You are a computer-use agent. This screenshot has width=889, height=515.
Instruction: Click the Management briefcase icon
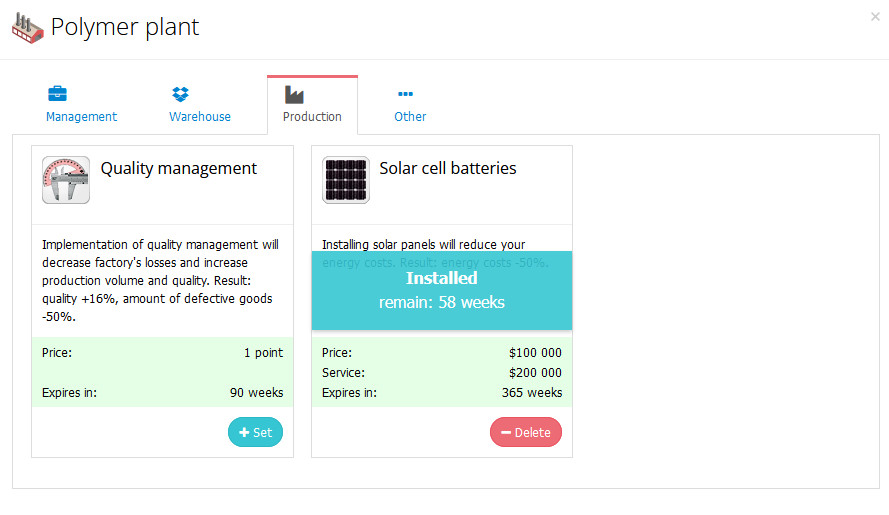58,94
